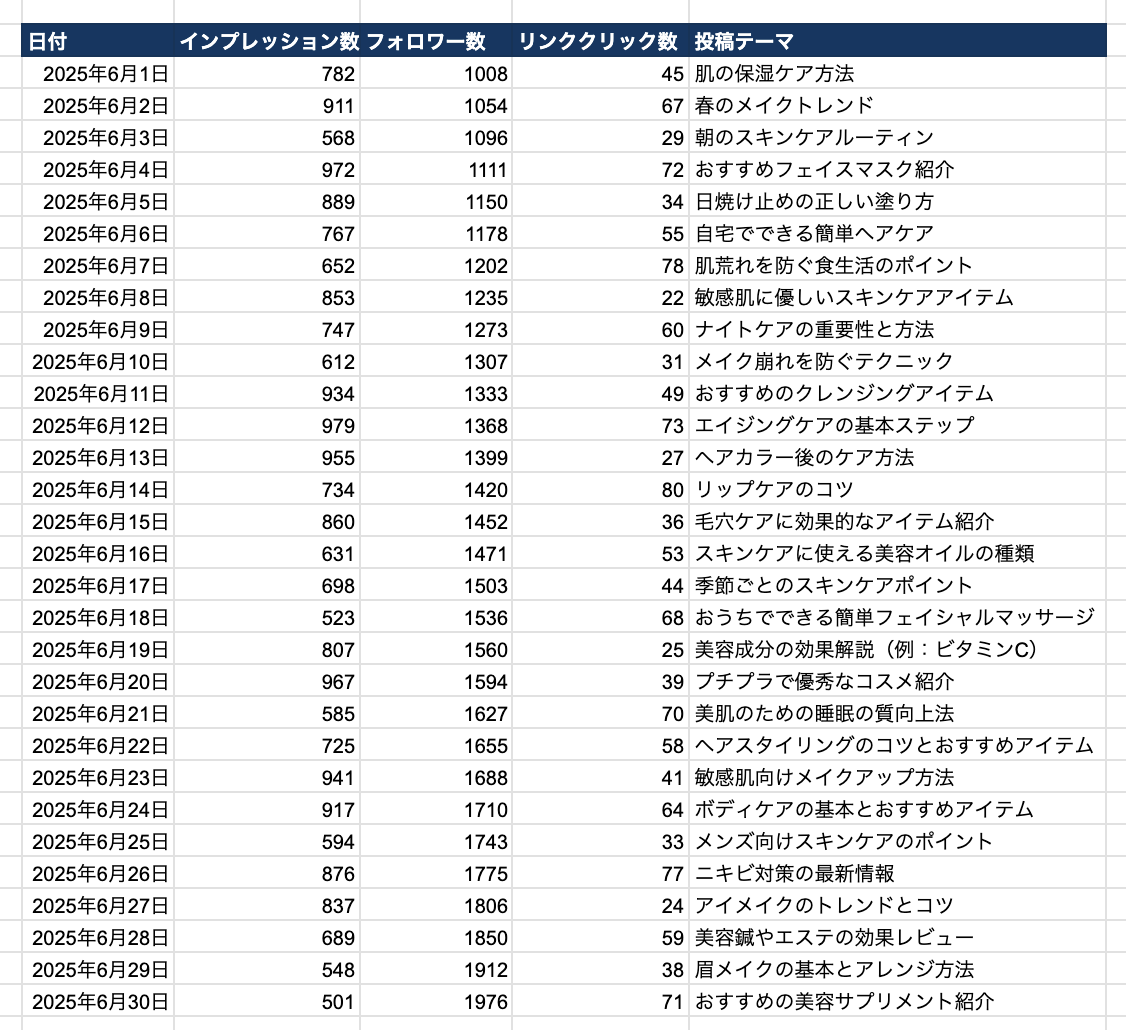Select the cell おうちでできる簡単フェイシャルマッサージ

(x=898, y=617)
